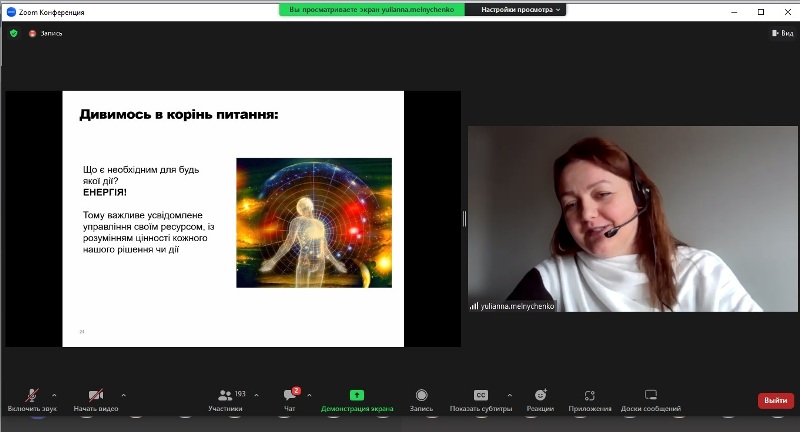Click the green shield encryption icon
This screenshot has height=432, width=800.
coord(13,33)
